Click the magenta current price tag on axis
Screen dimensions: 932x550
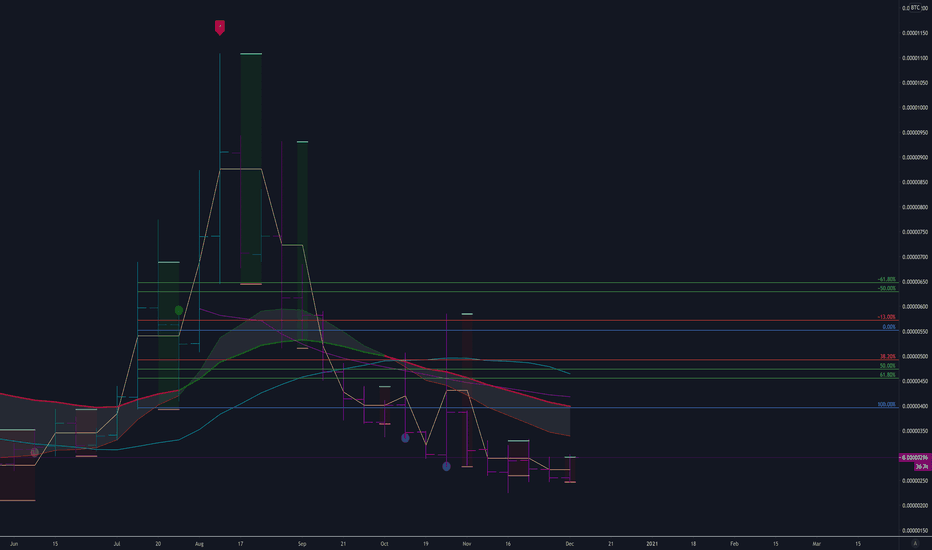(x=914, y=458)
